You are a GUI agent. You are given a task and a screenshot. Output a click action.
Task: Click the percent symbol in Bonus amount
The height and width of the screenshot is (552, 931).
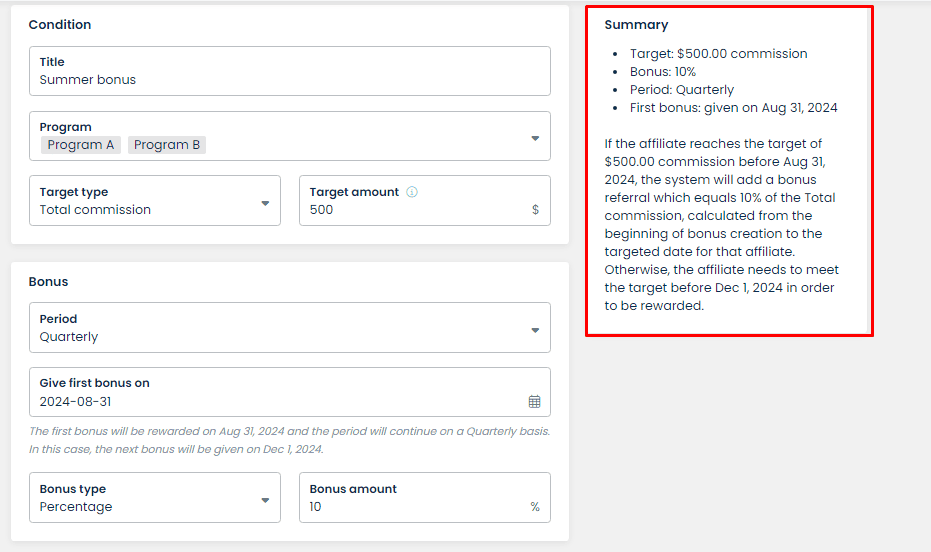(x=535, y=507)
